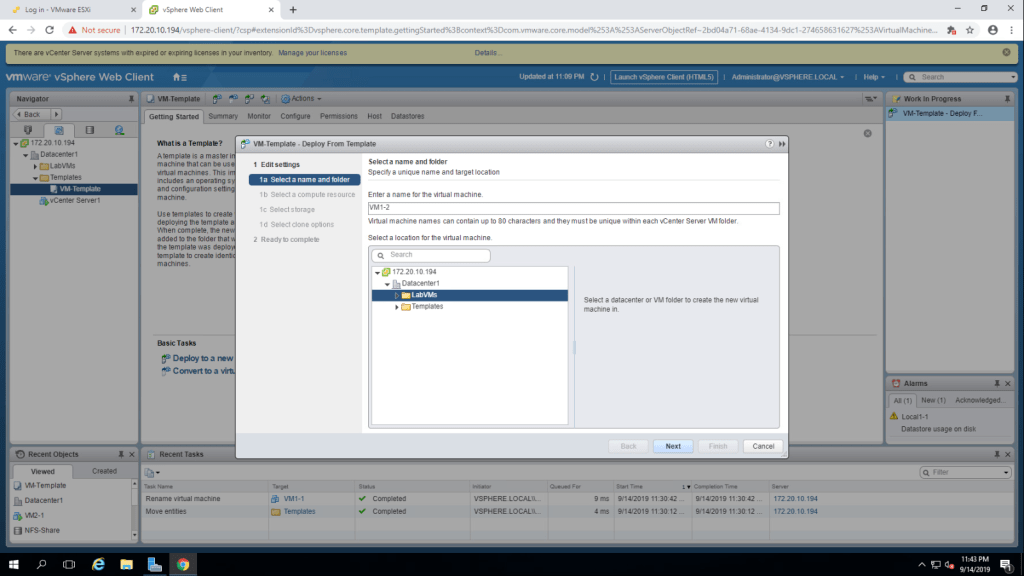
Task: Click the virtual machine name text field
Action: coord(573,208)
